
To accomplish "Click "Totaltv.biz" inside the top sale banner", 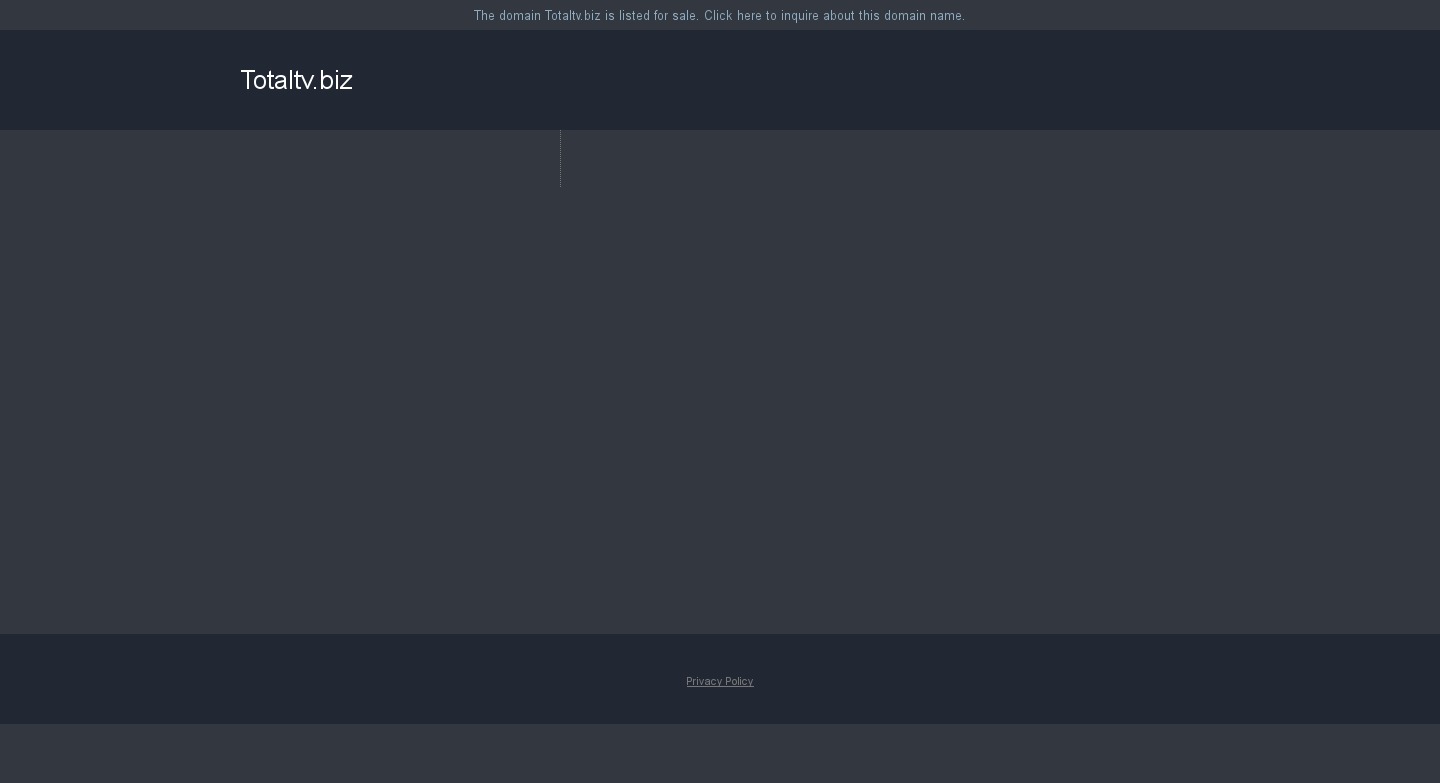I will pos(572,16).
